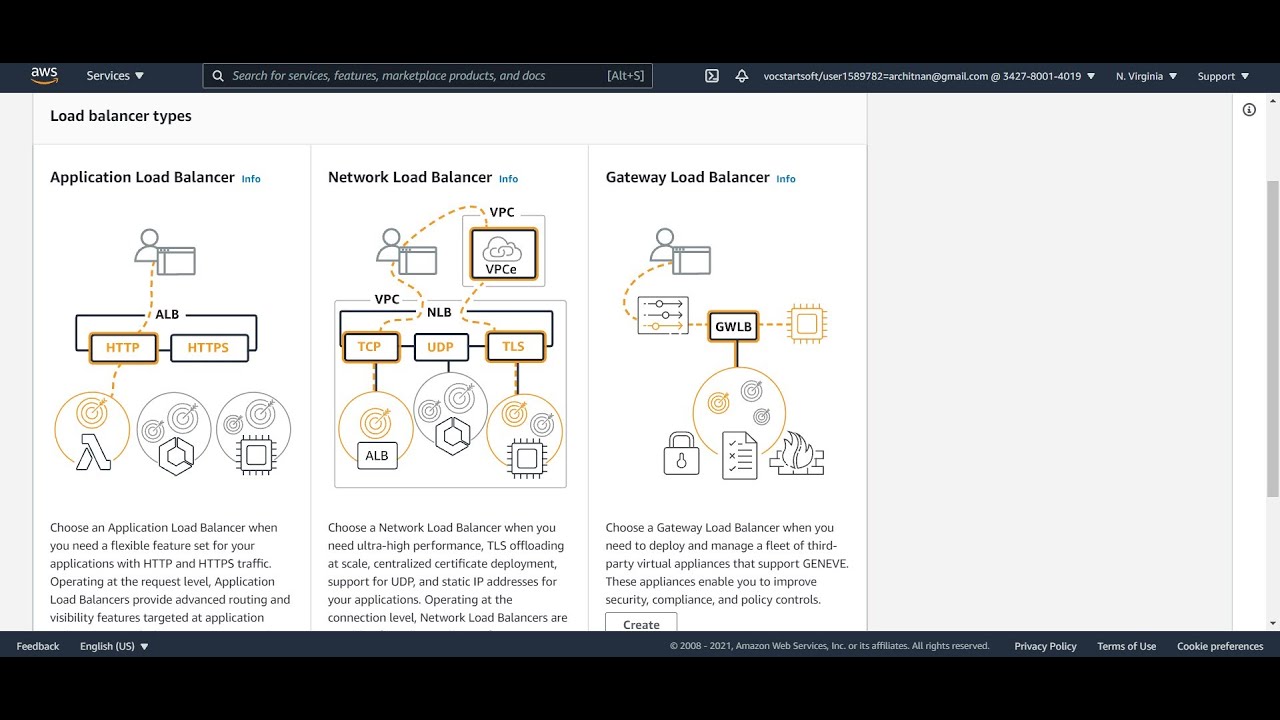
Task: Expand the account user dropdown
Action: tap(929, 76)
